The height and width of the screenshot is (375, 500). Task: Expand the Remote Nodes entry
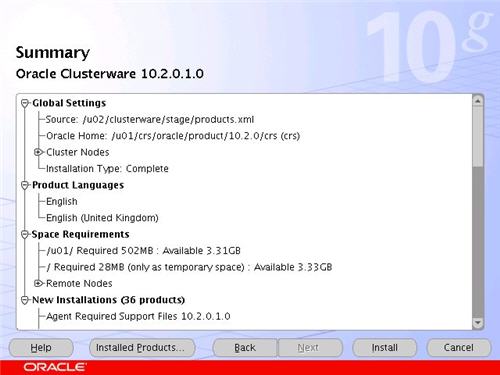(x=38, y=283)
